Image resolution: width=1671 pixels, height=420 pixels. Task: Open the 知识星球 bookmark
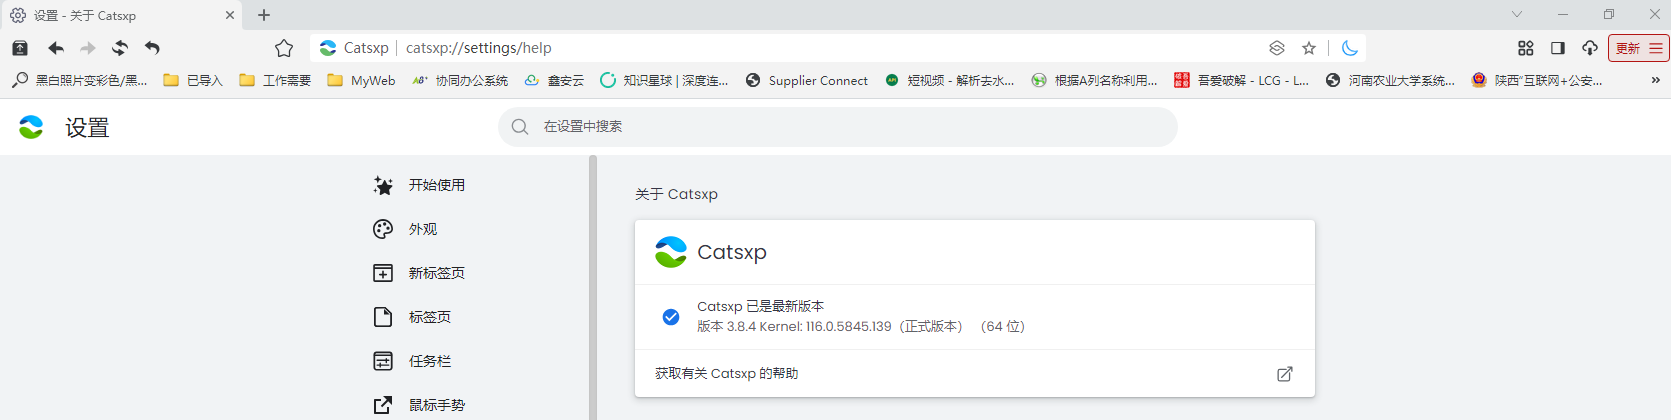[x=664, y=80]
